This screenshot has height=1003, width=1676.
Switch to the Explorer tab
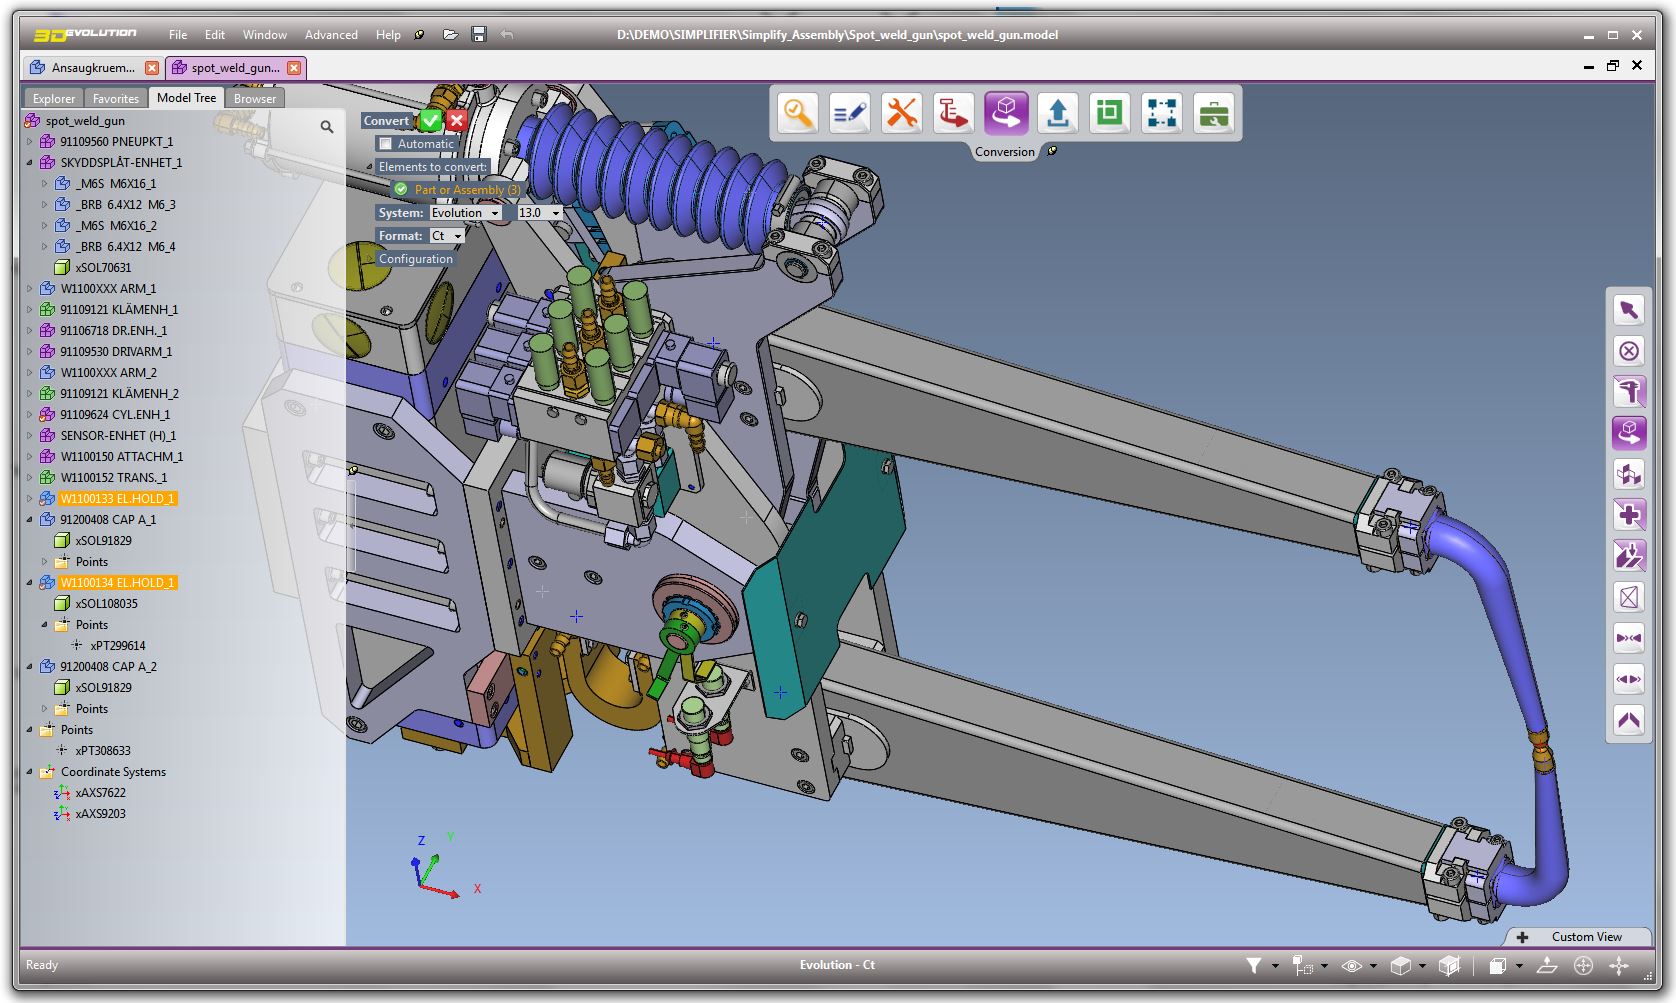[x=54, y=98]
